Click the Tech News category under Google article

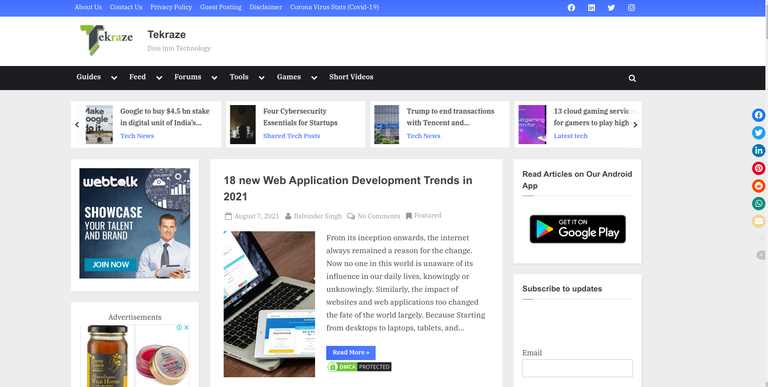tap(137, 136)
